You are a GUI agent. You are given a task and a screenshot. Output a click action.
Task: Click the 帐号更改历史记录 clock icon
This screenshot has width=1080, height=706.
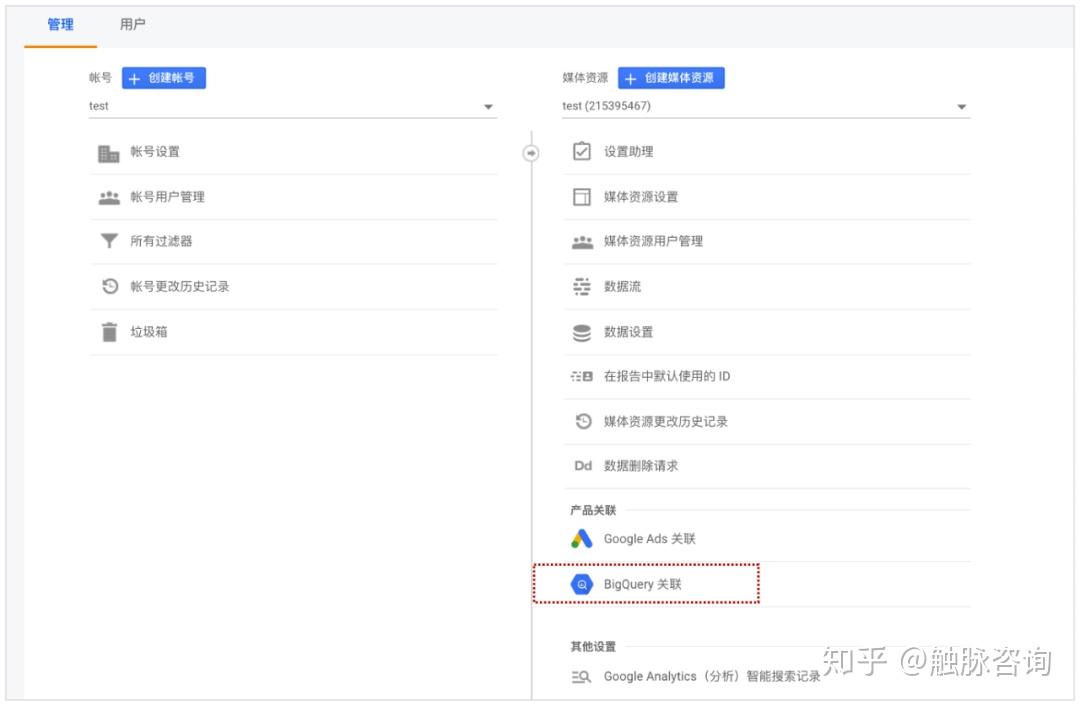click(109, 286)
